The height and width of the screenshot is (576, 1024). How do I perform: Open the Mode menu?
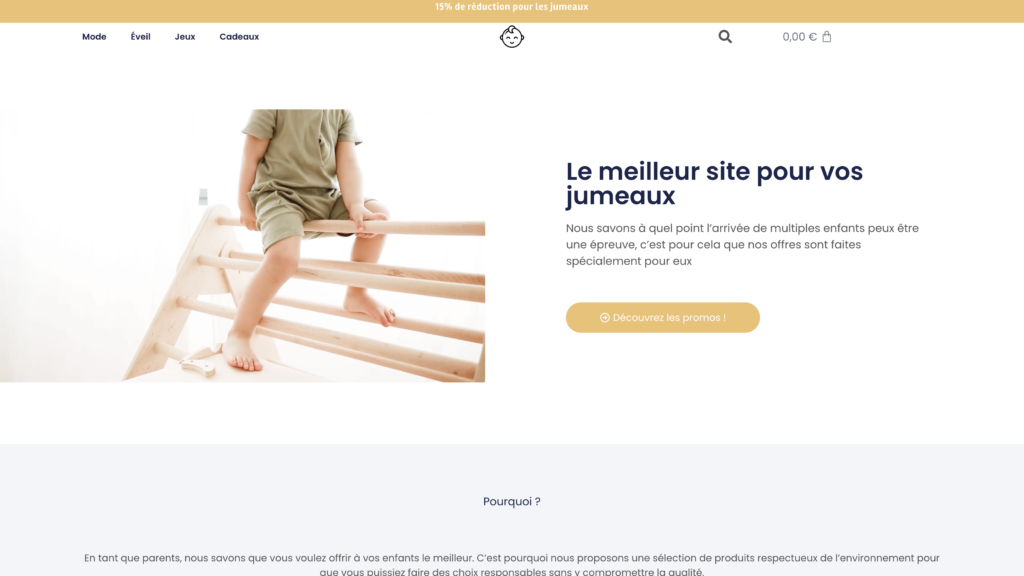[x=94, y=37]
